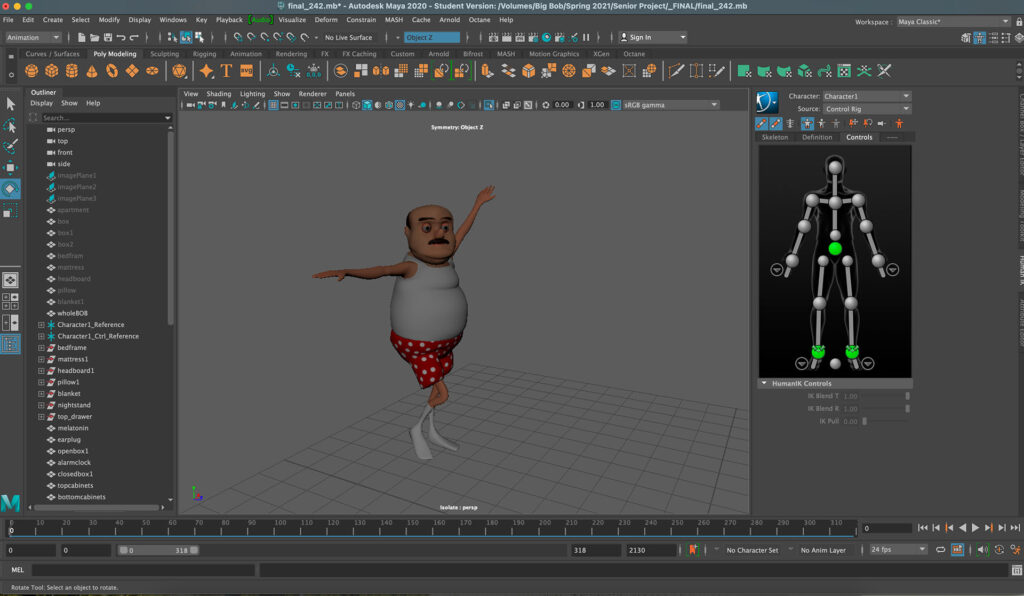1024x596 pixels.
Task: Click the polygon cone shelf icon
Action: point(92,71)
